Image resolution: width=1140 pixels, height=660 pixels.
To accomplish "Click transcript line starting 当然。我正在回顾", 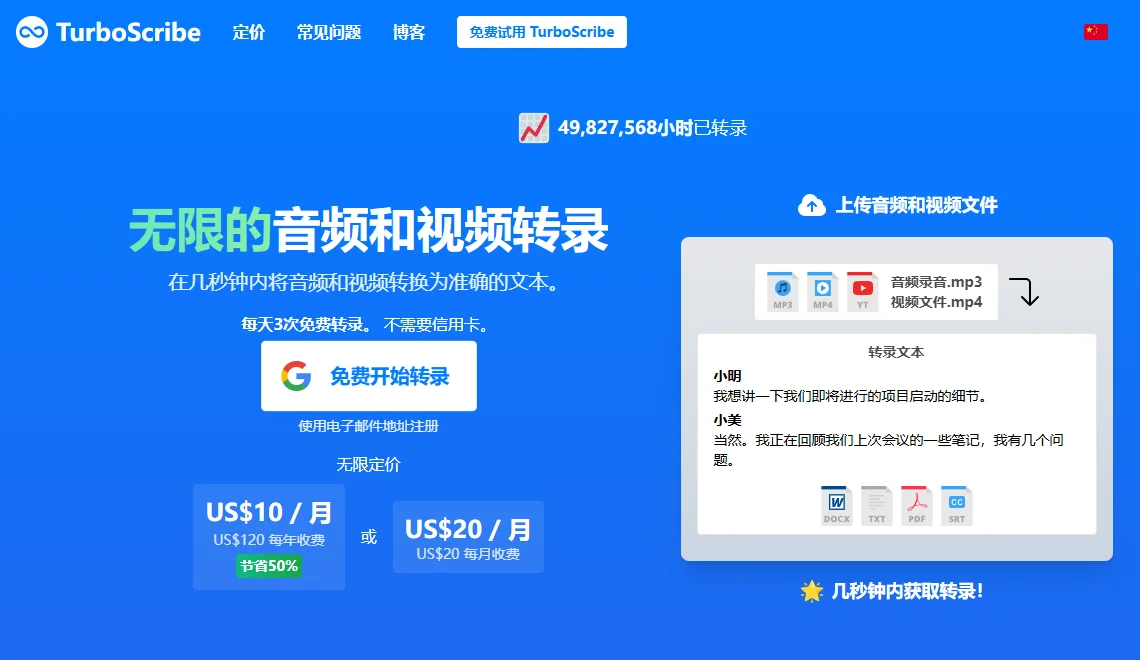I will tap(888, 449).
